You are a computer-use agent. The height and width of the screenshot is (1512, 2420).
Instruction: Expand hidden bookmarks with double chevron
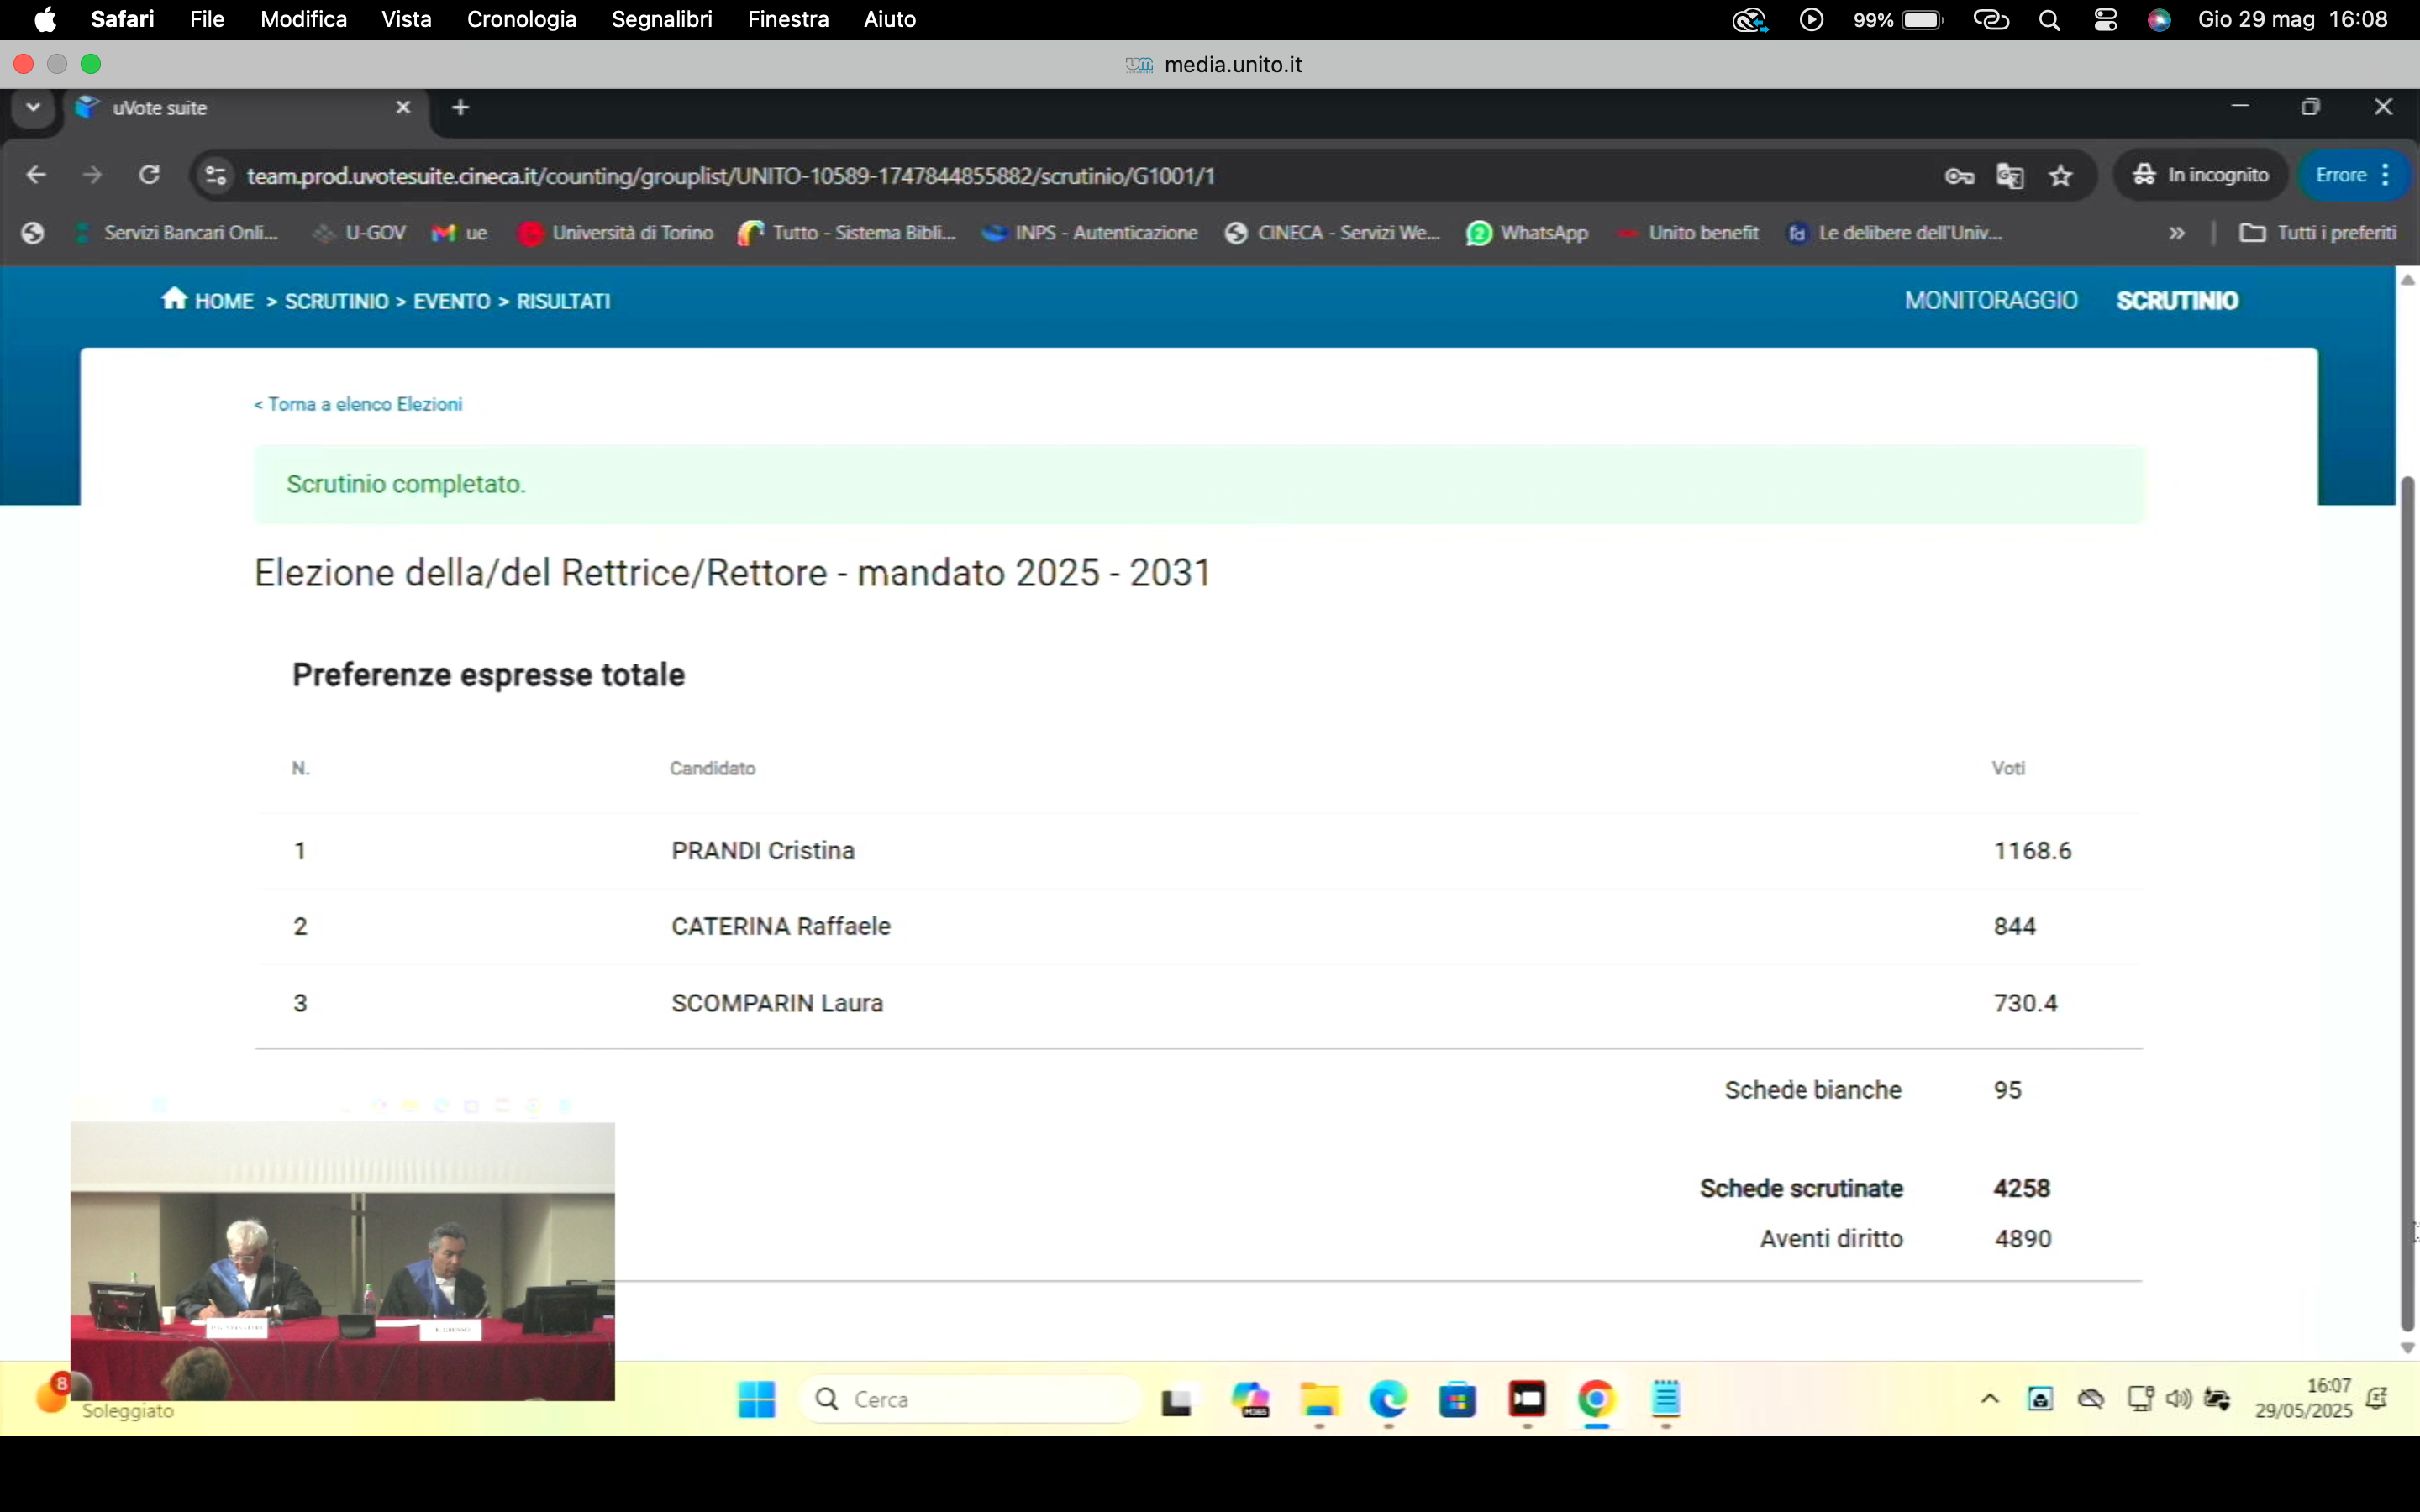(2176, 233)
